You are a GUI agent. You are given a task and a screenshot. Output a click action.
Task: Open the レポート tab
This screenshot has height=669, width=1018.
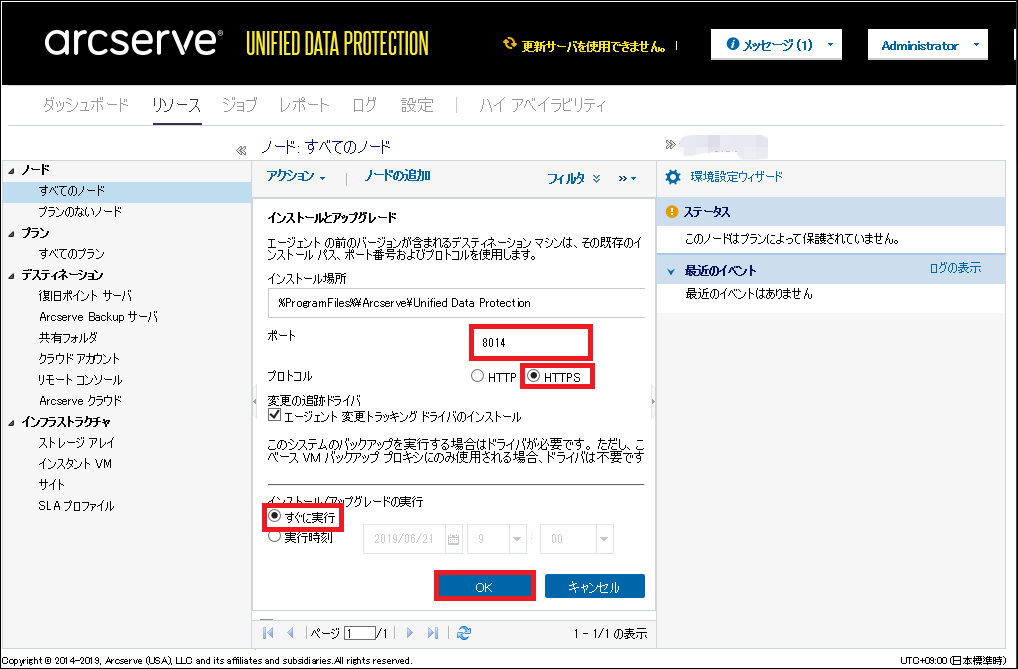click(x=304, y=105)
